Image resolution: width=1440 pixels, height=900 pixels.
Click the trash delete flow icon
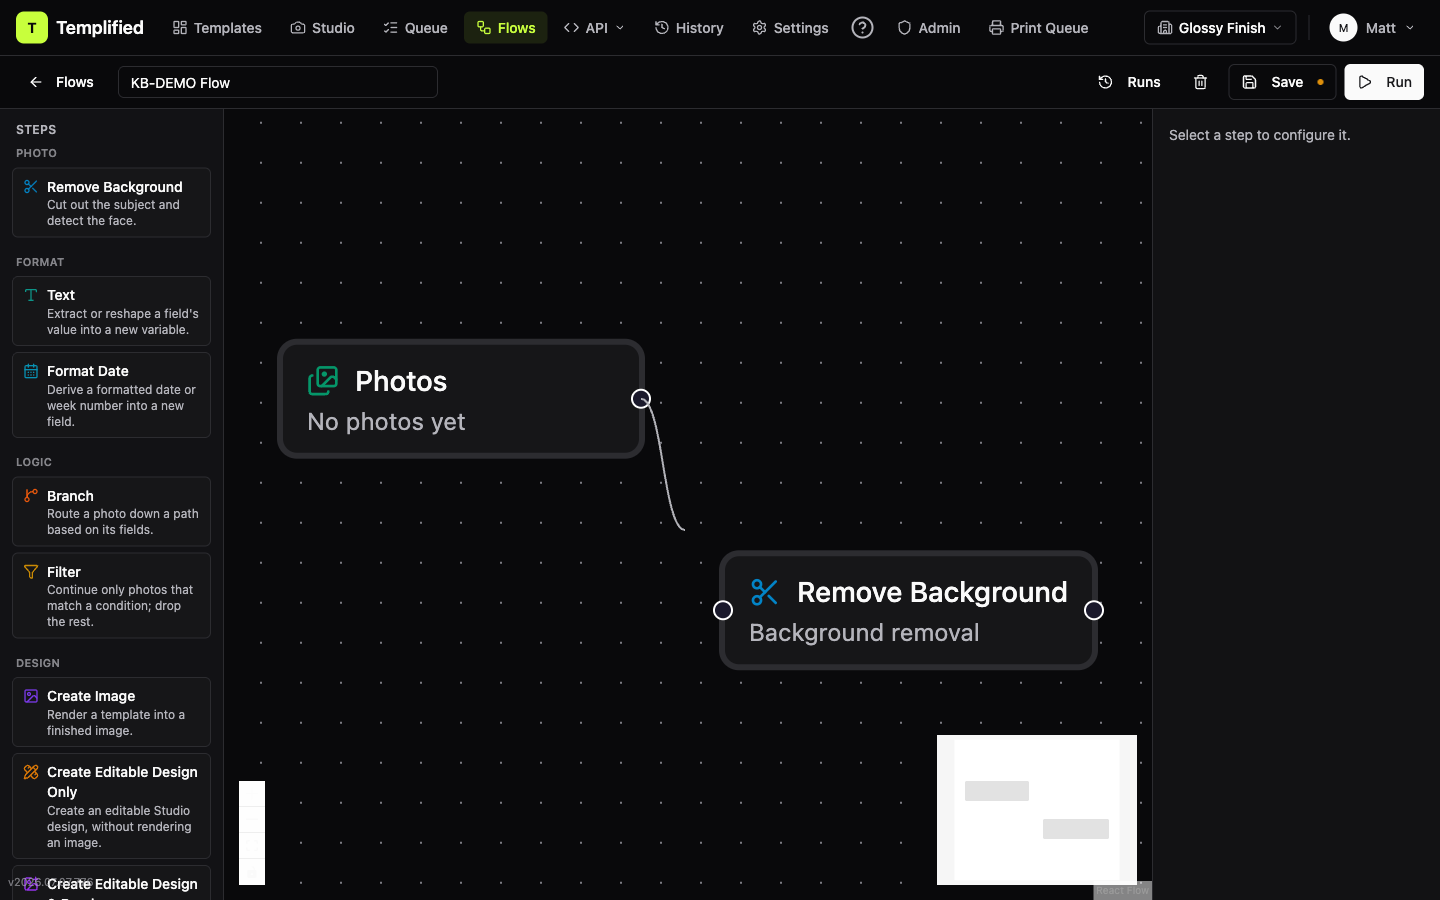point(1200,82)
